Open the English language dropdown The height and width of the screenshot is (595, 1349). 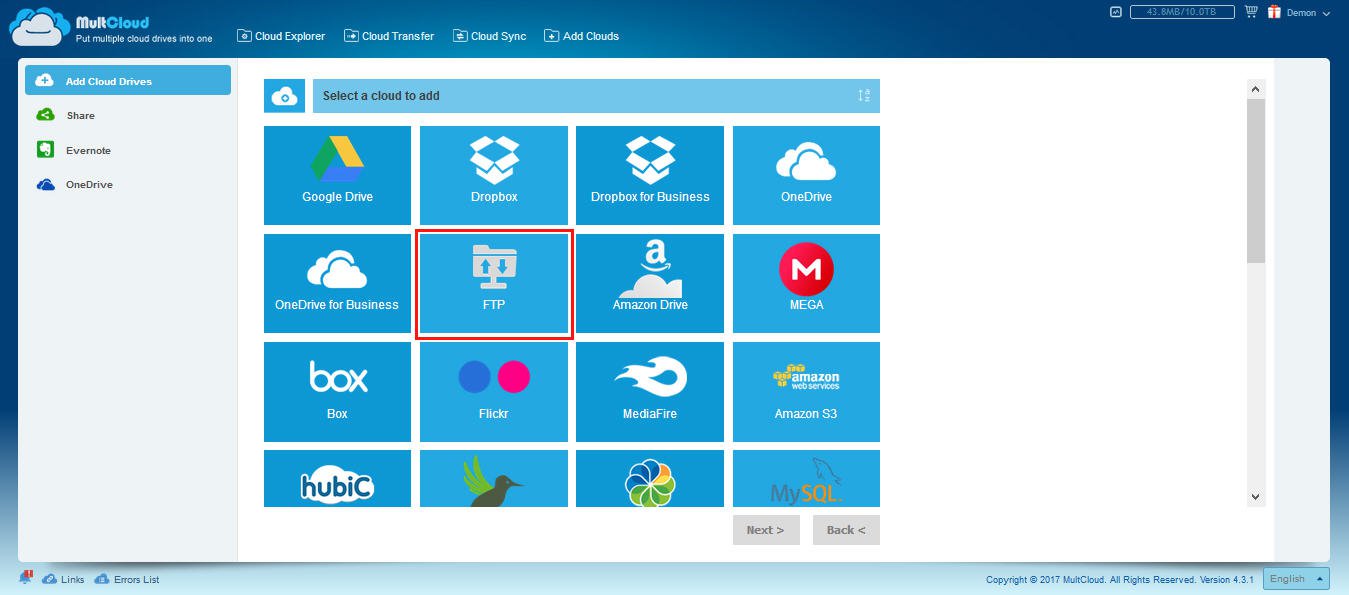coord(1296,579)
